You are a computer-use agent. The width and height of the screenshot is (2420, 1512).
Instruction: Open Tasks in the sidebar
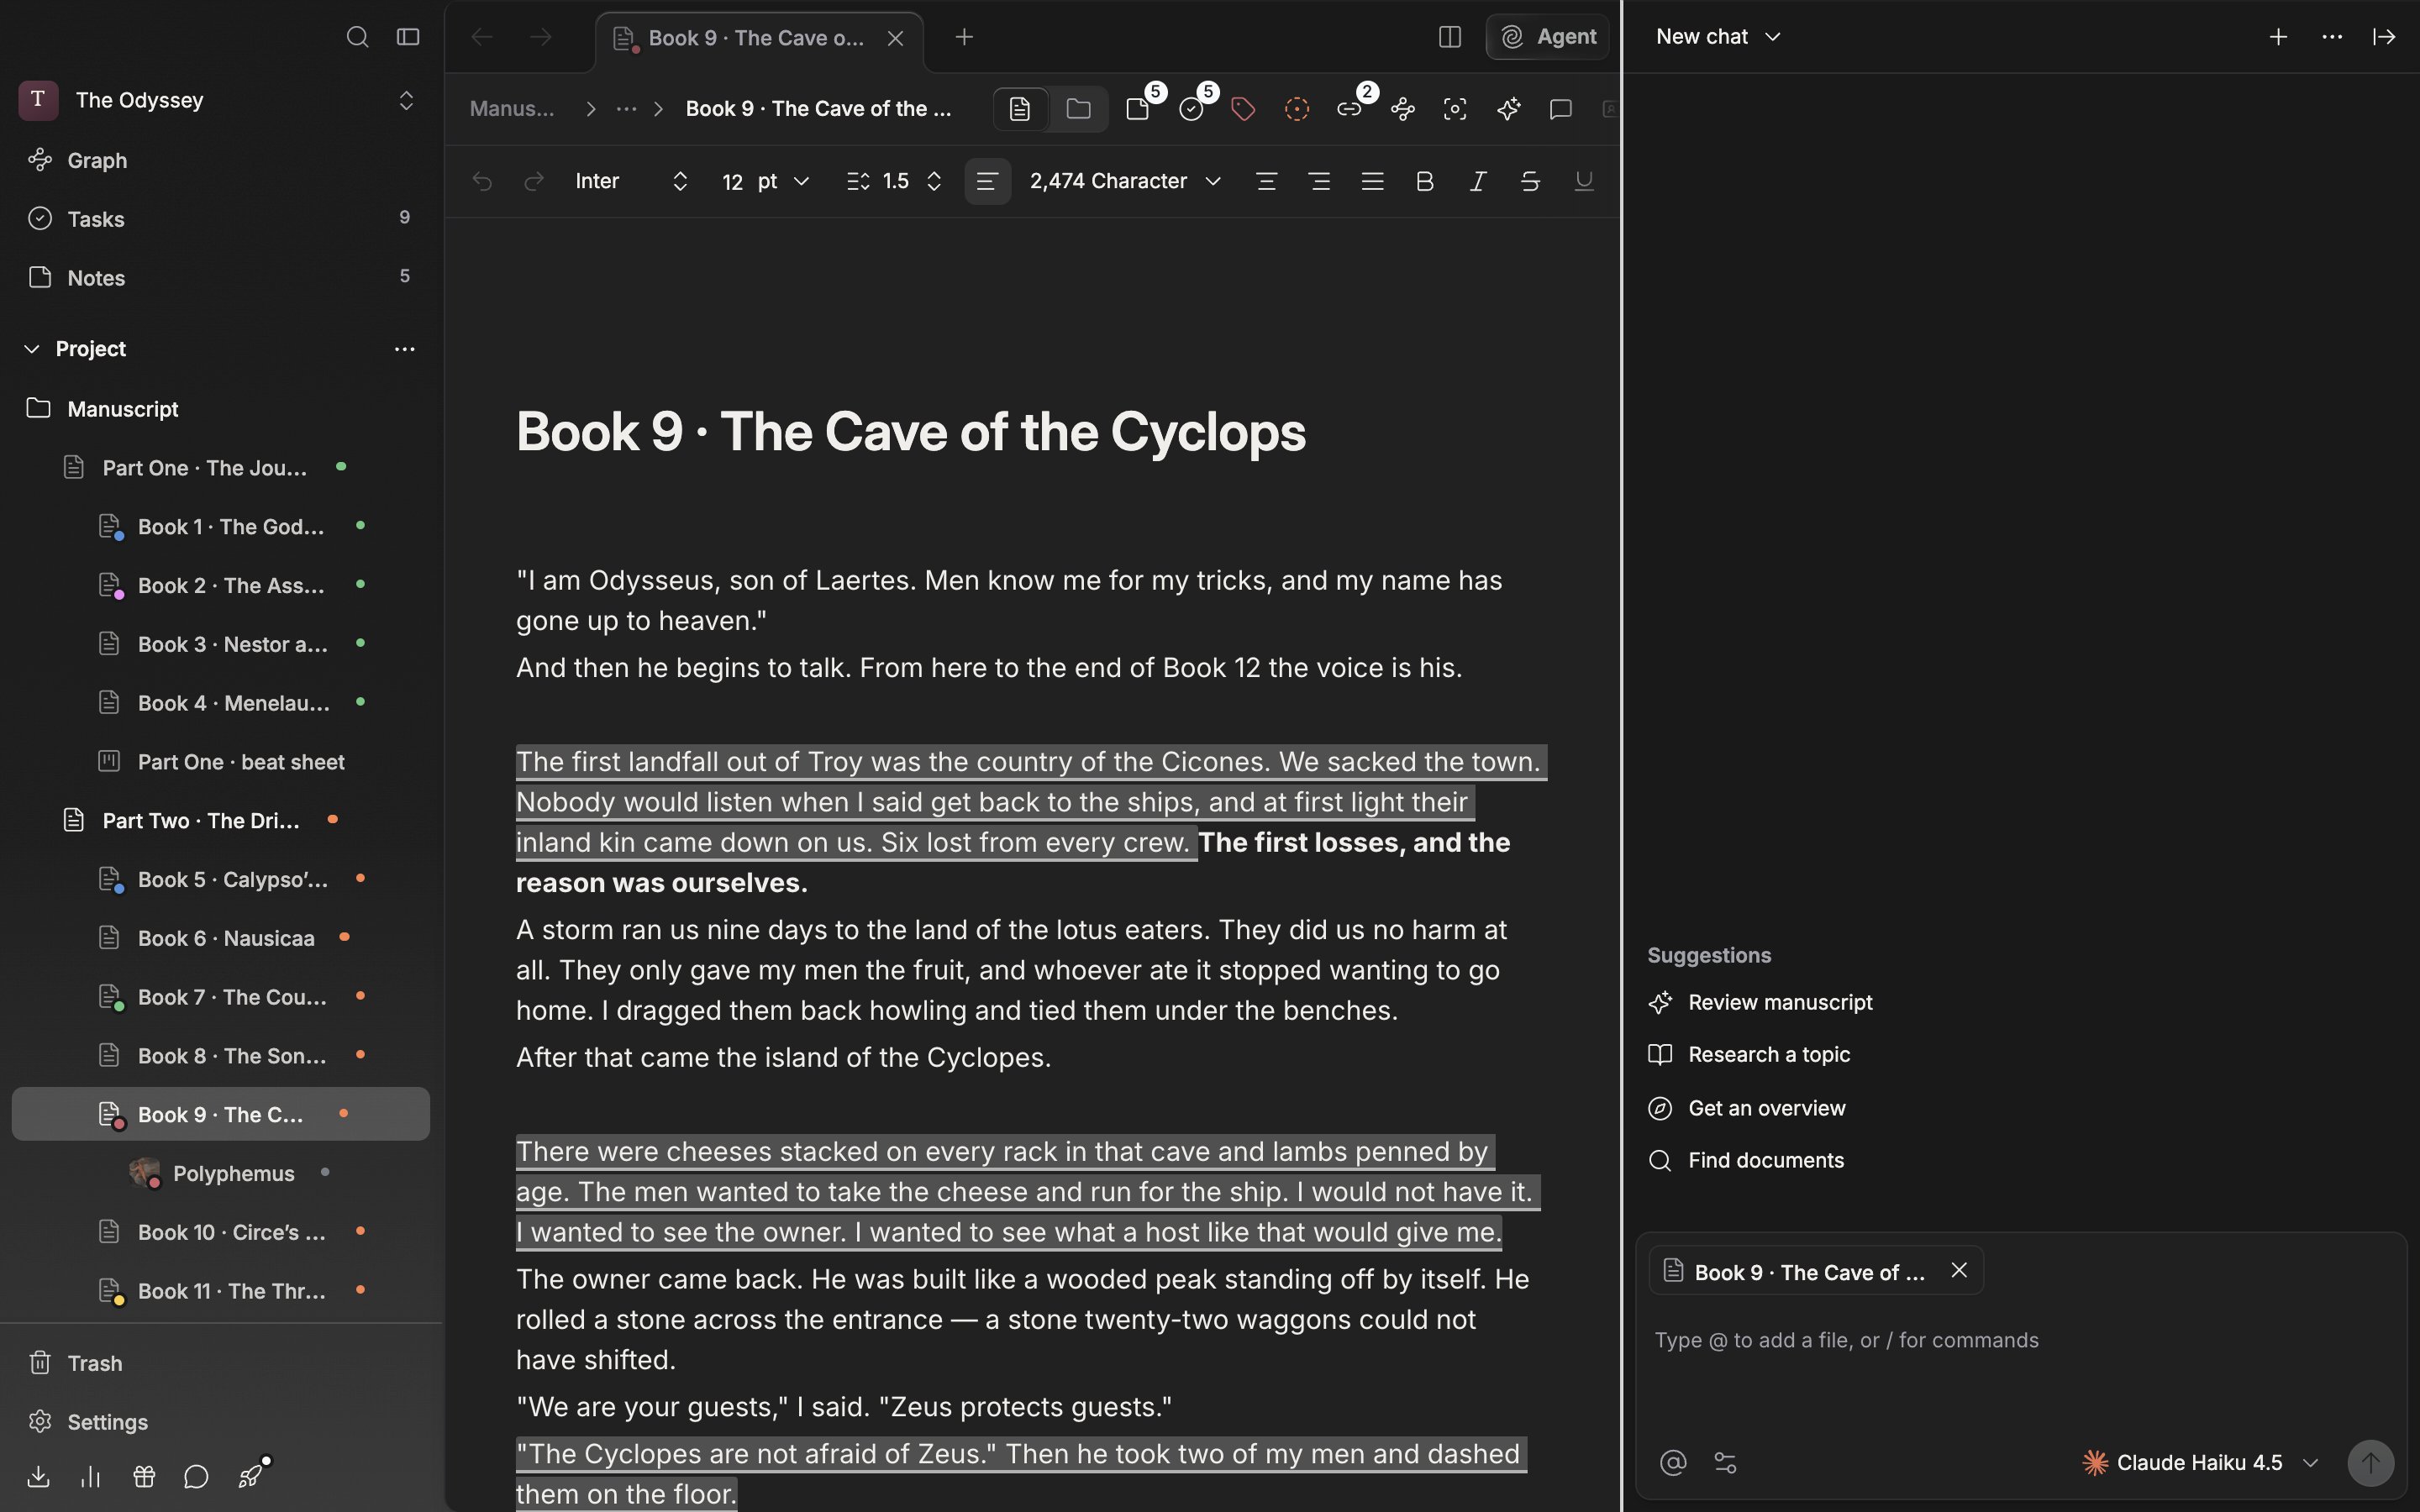point(220,219)
